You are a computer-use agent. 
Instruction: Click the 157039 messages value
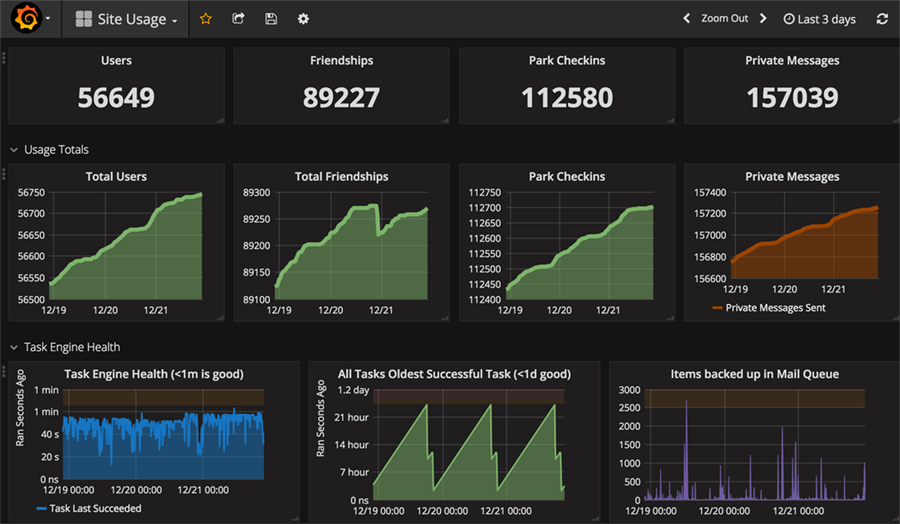pyautogui.click(x=792, y=97)
